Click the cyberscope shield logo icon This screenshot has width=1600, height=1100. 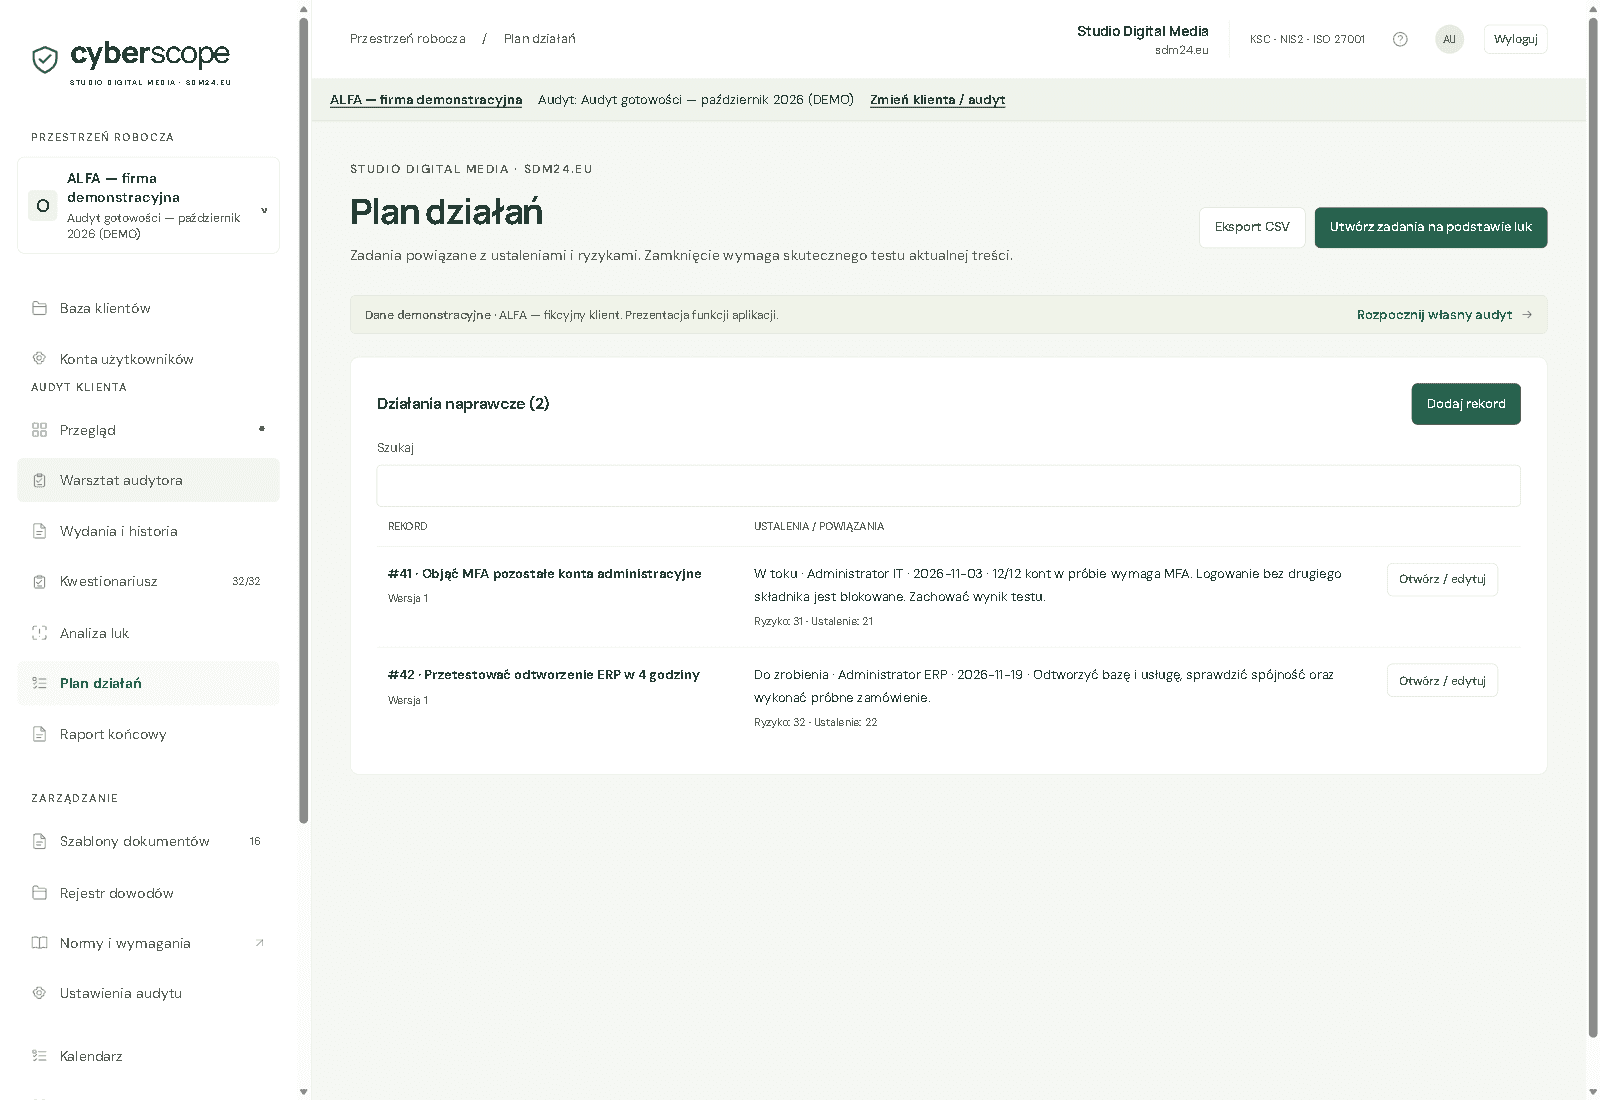[x=45, y=59]
